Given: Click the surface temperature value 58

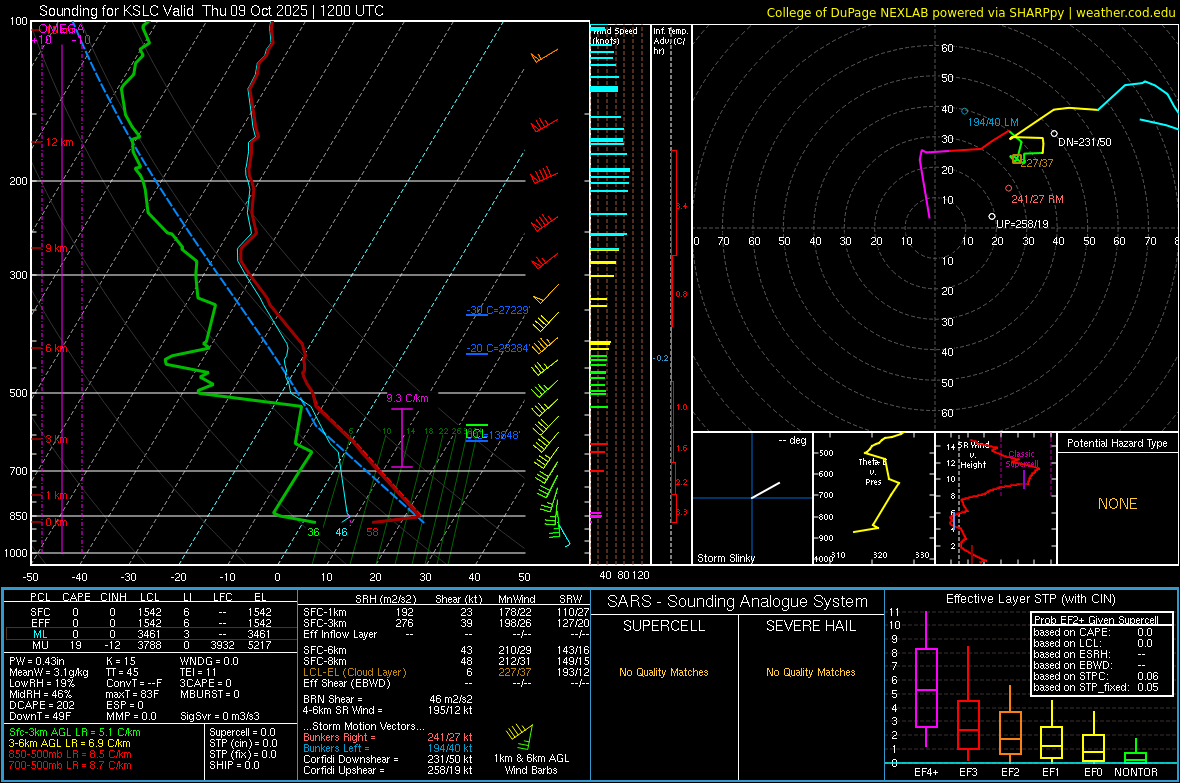Looking at the screenshot, I should click(372, 532).
